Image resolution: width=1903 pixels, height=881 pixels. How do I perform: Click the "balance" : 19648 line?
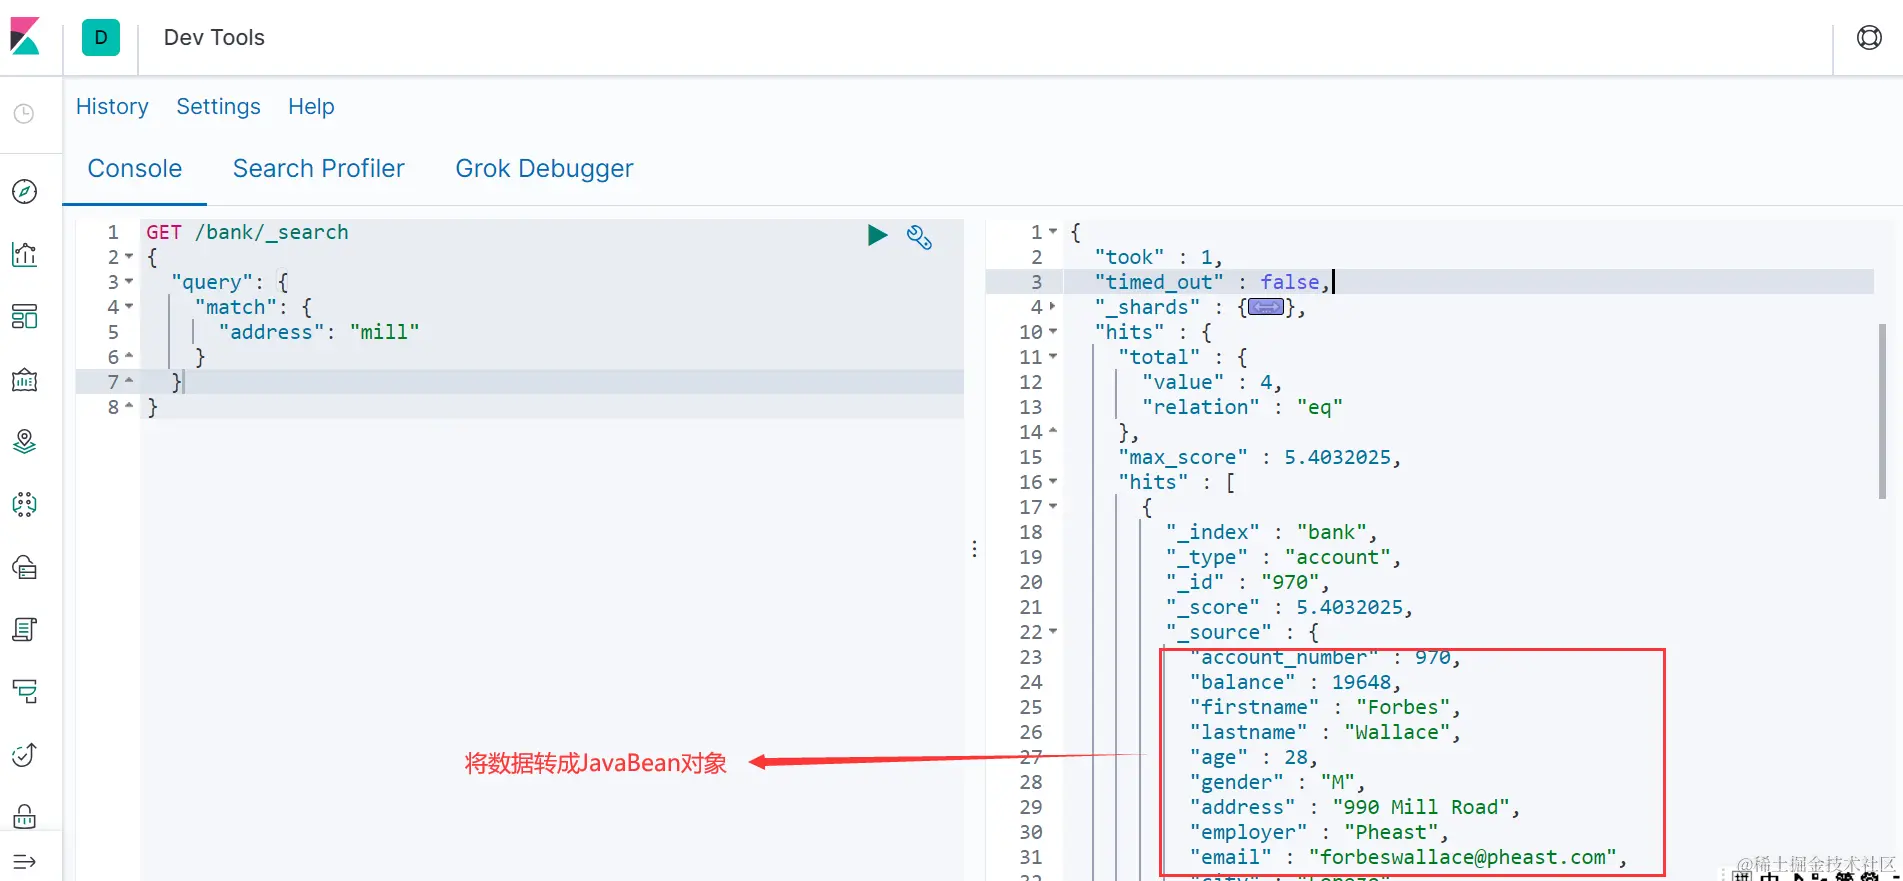(1296, 682)
